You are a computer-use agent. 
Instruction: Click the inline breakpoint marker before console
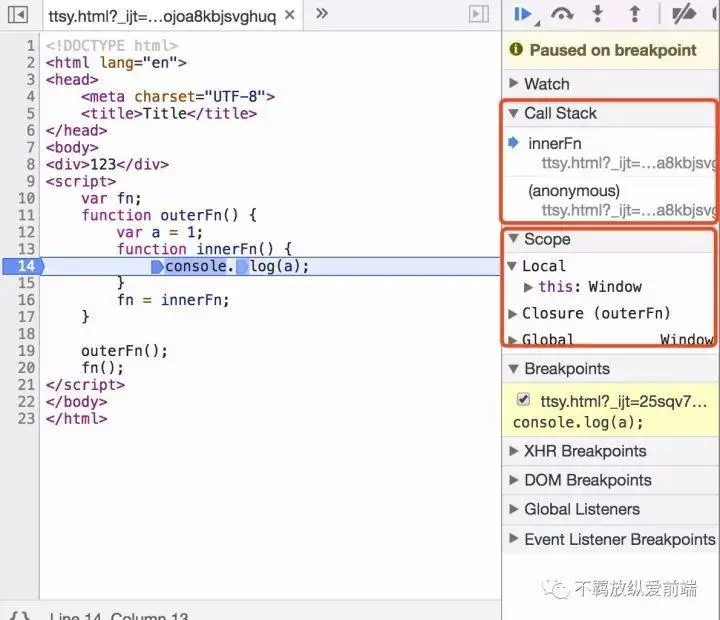click(x=157, y=266)
